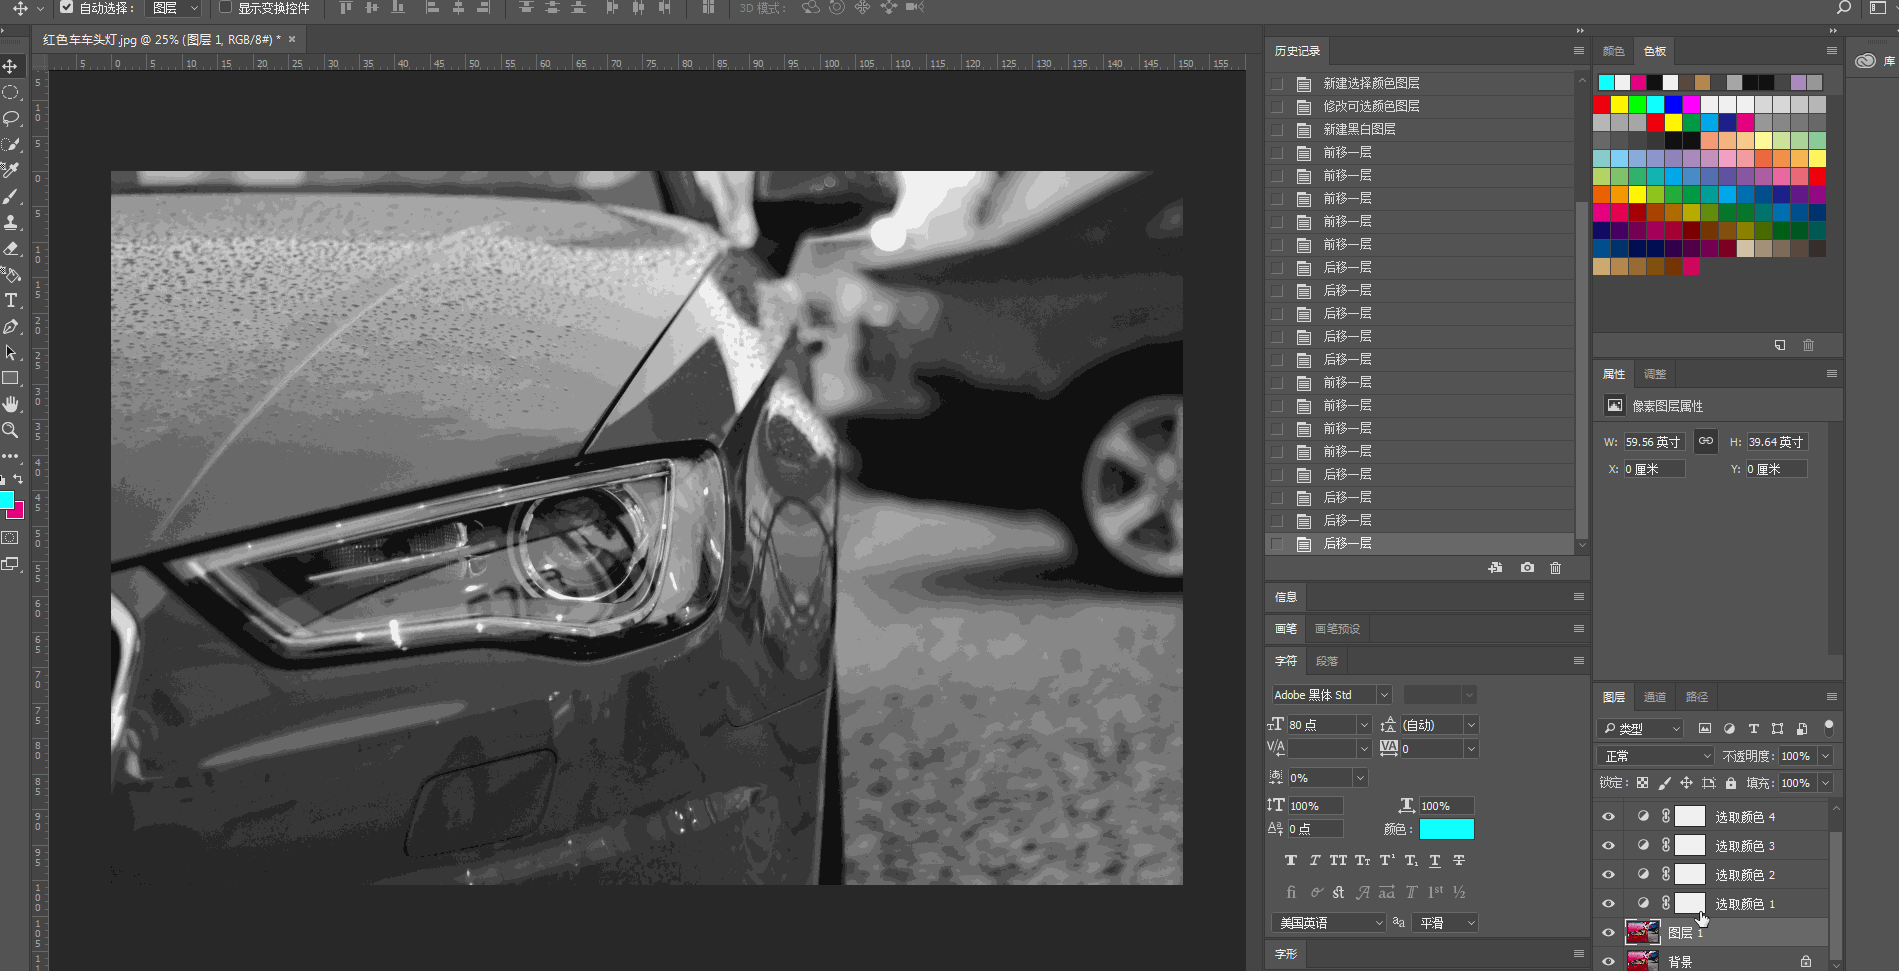This screenshot has height=971, width=1899.
Task: Select the Elliptical Marquee tool
Action: click(11, 92)
